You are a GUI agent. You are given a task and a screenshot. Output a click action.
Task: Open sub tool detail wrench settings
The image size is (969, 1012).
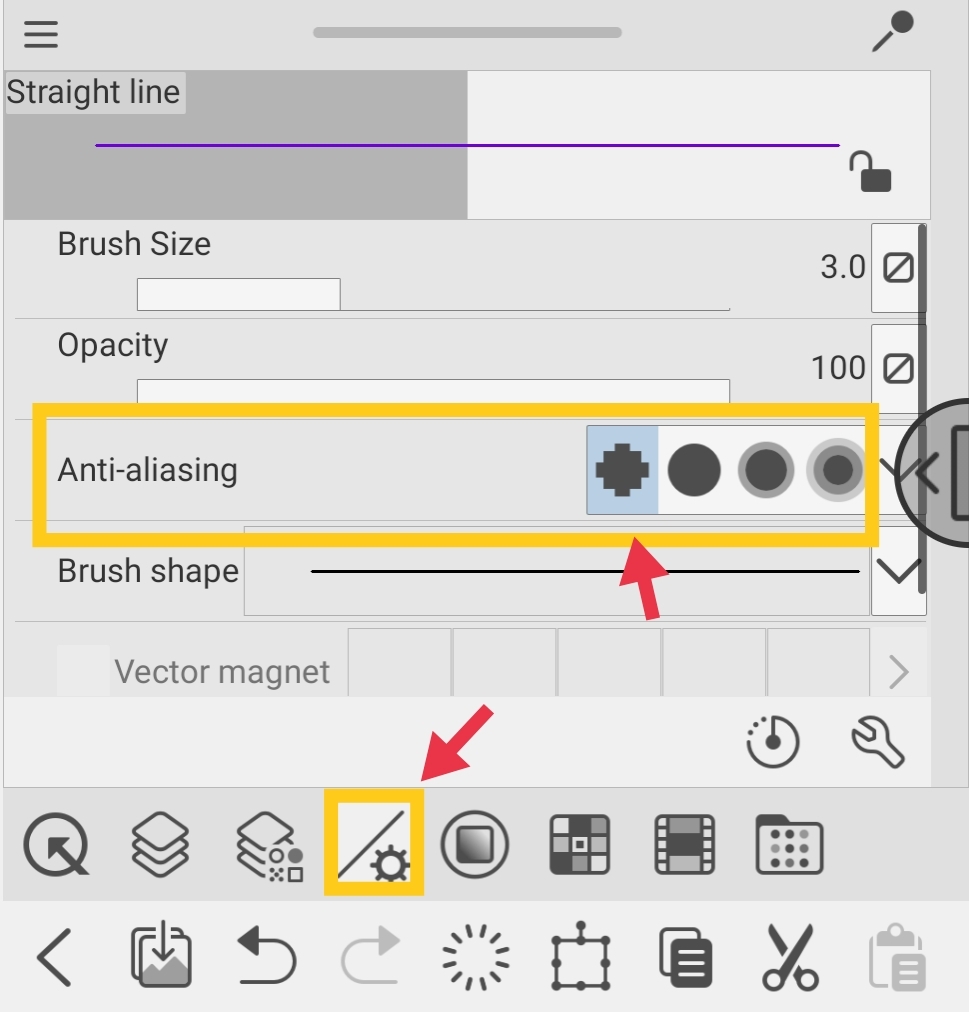[x=878, y=742]
